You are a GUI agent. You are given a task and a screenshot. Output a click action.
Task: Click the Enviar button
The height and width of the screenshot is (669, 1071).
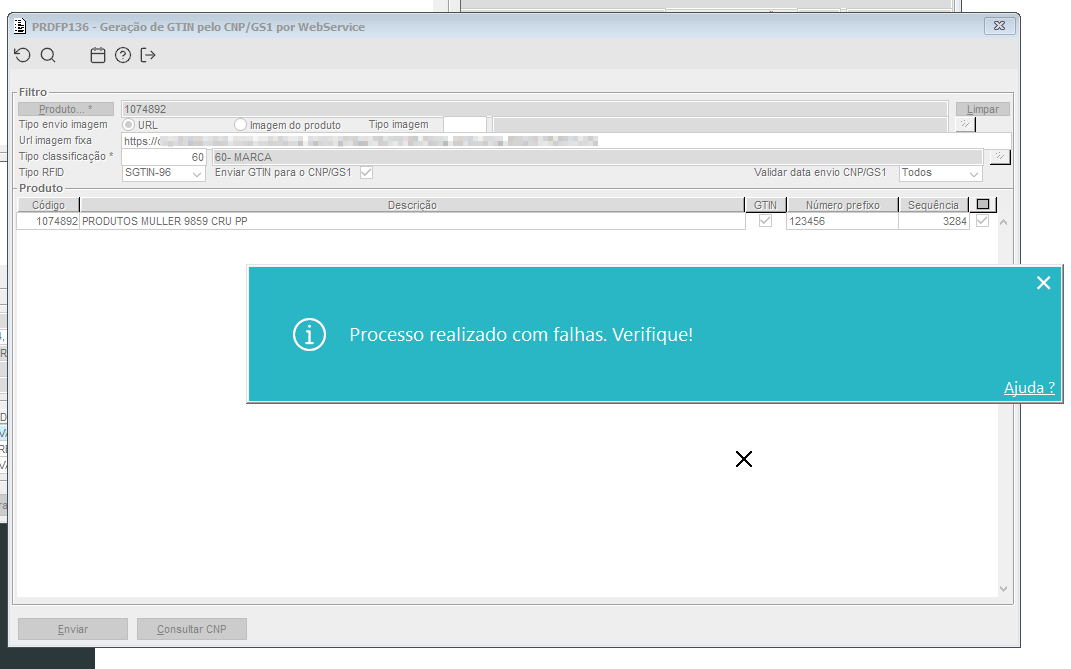(x=73, y=629)
